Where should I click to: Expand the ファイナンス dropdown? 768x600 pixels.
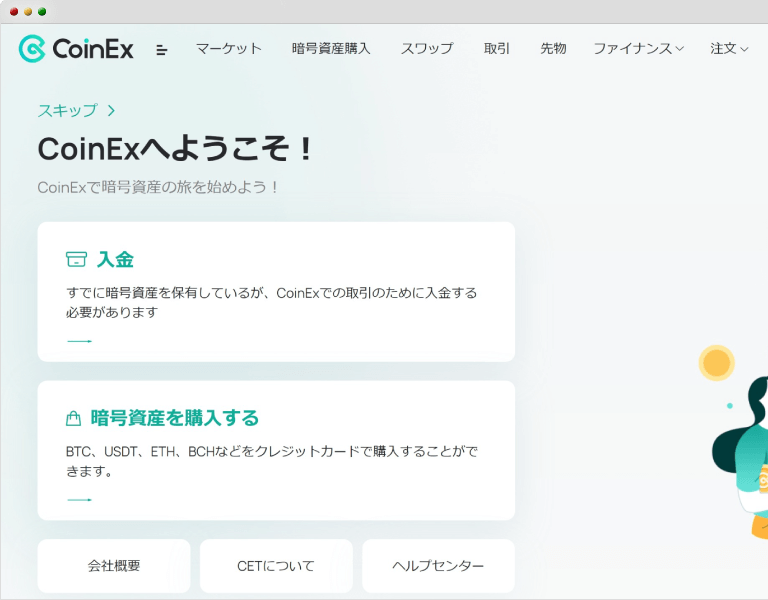coord(639,48)
